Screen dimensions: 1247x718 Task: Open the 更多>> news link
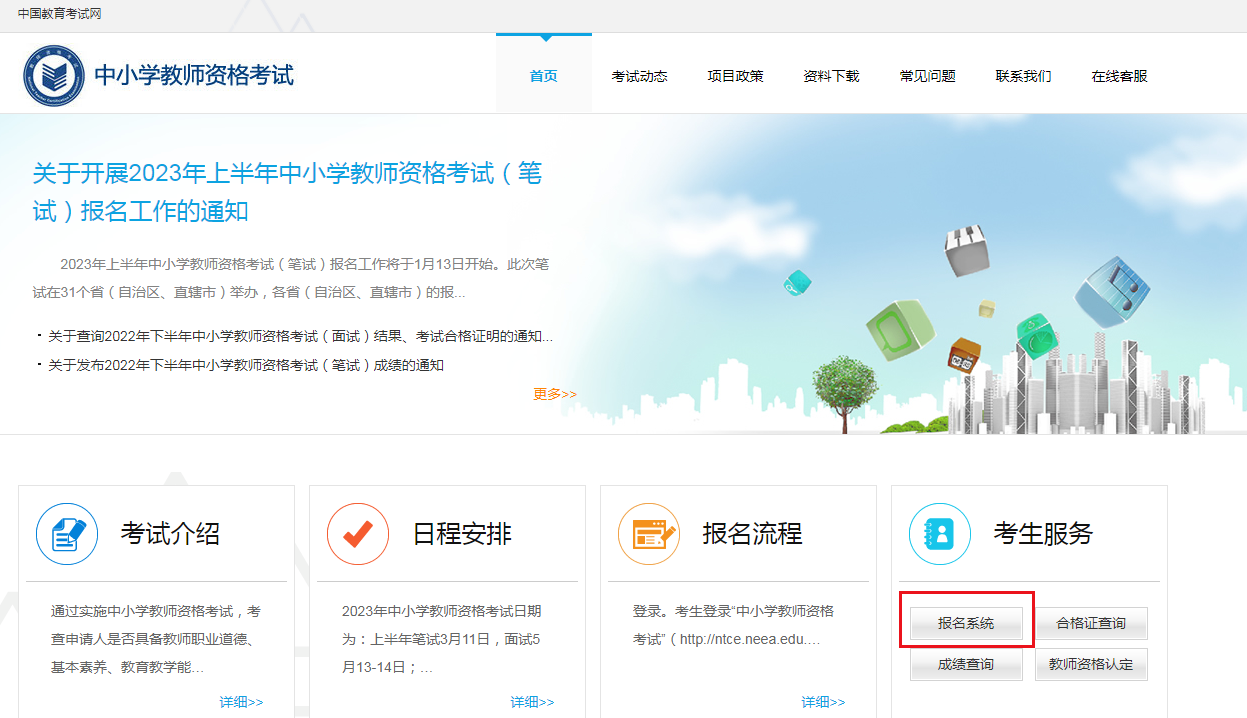[554, 394]
